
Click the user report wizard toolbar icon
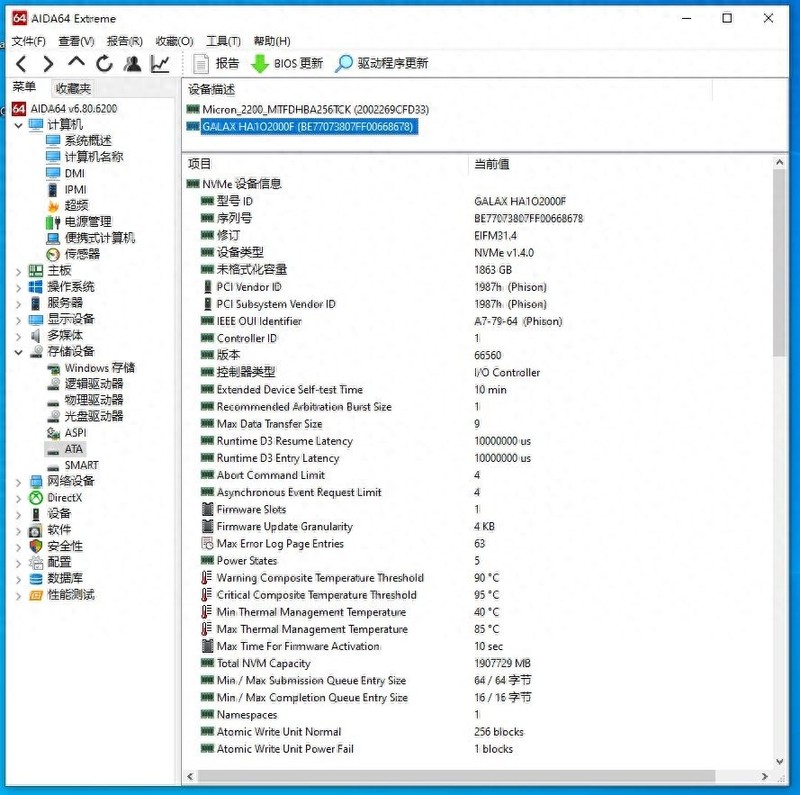(x=133, y=62)
